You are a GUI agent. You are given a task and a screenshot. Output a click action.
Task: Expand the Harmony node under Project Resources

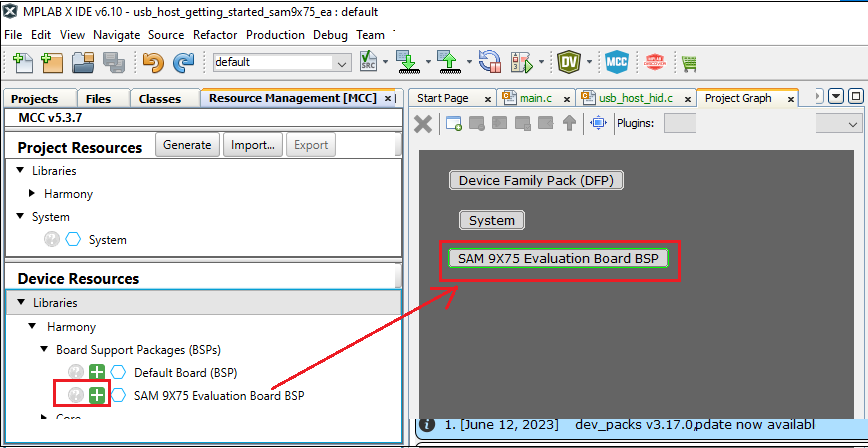tap(33, 194)
